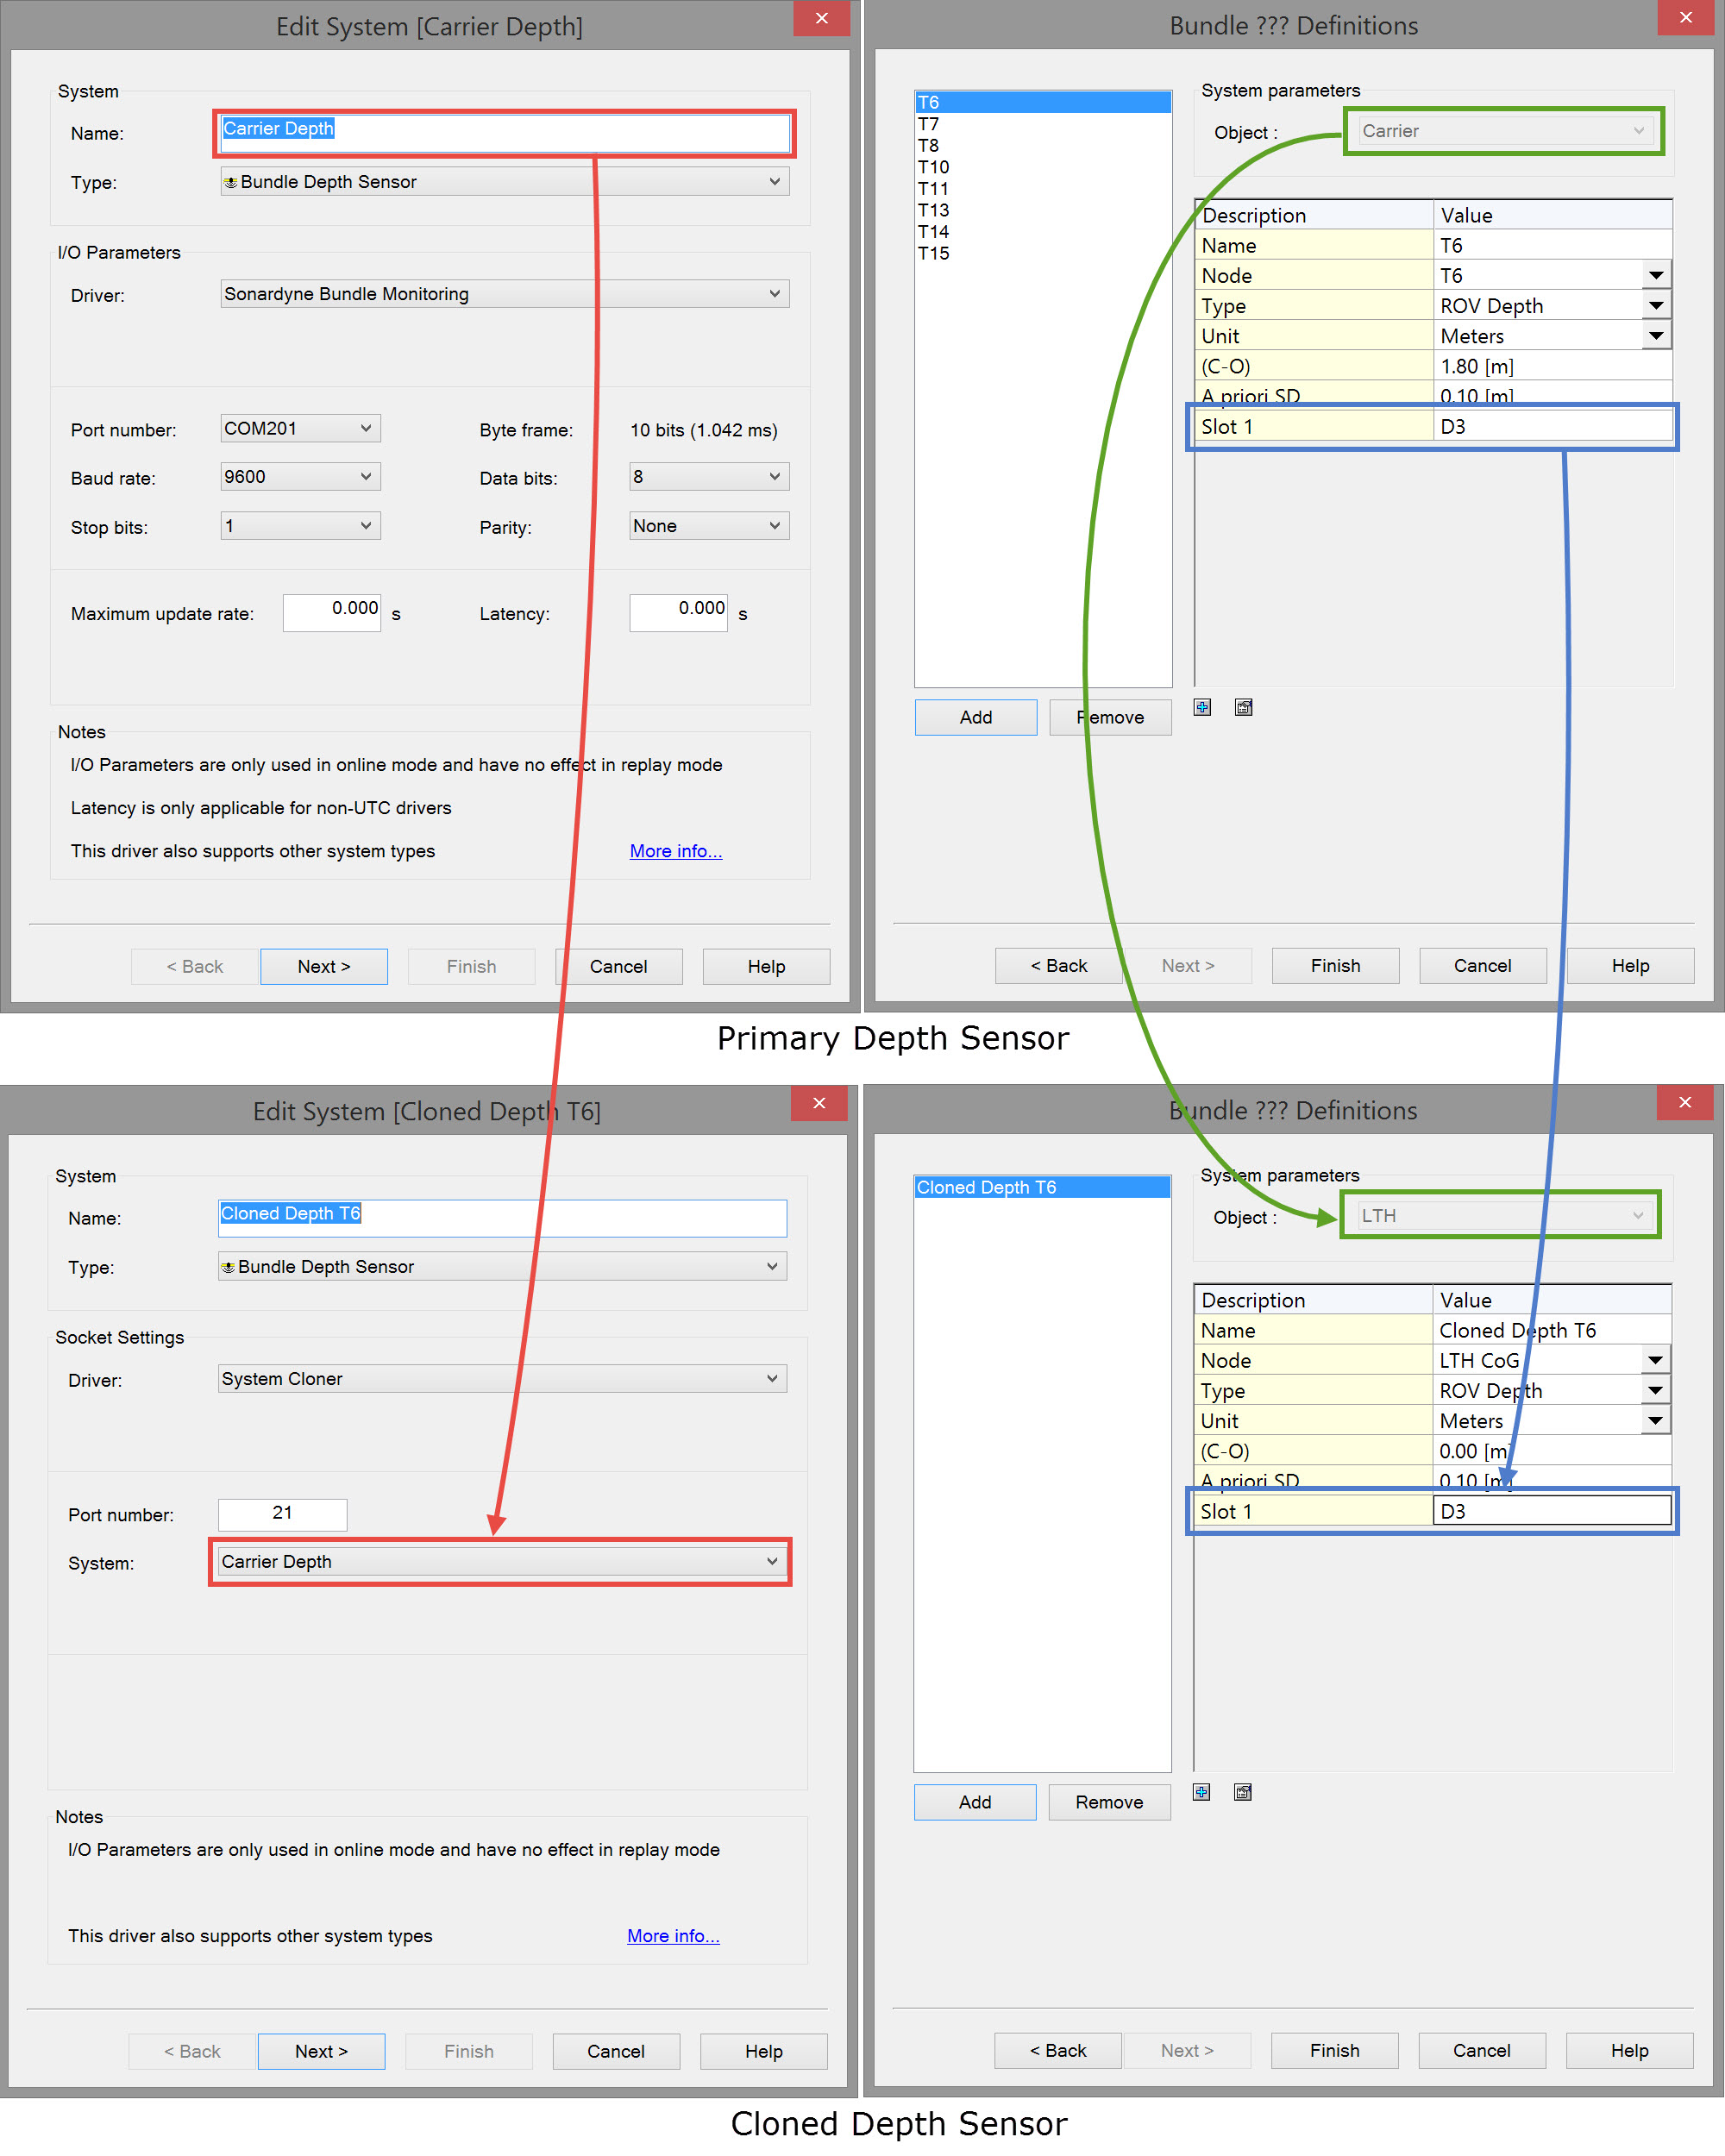Click Remove below the Cloned Depth T6 list
The height and width of the screenshot is (2156, 1725).
pos(1109,1802)
